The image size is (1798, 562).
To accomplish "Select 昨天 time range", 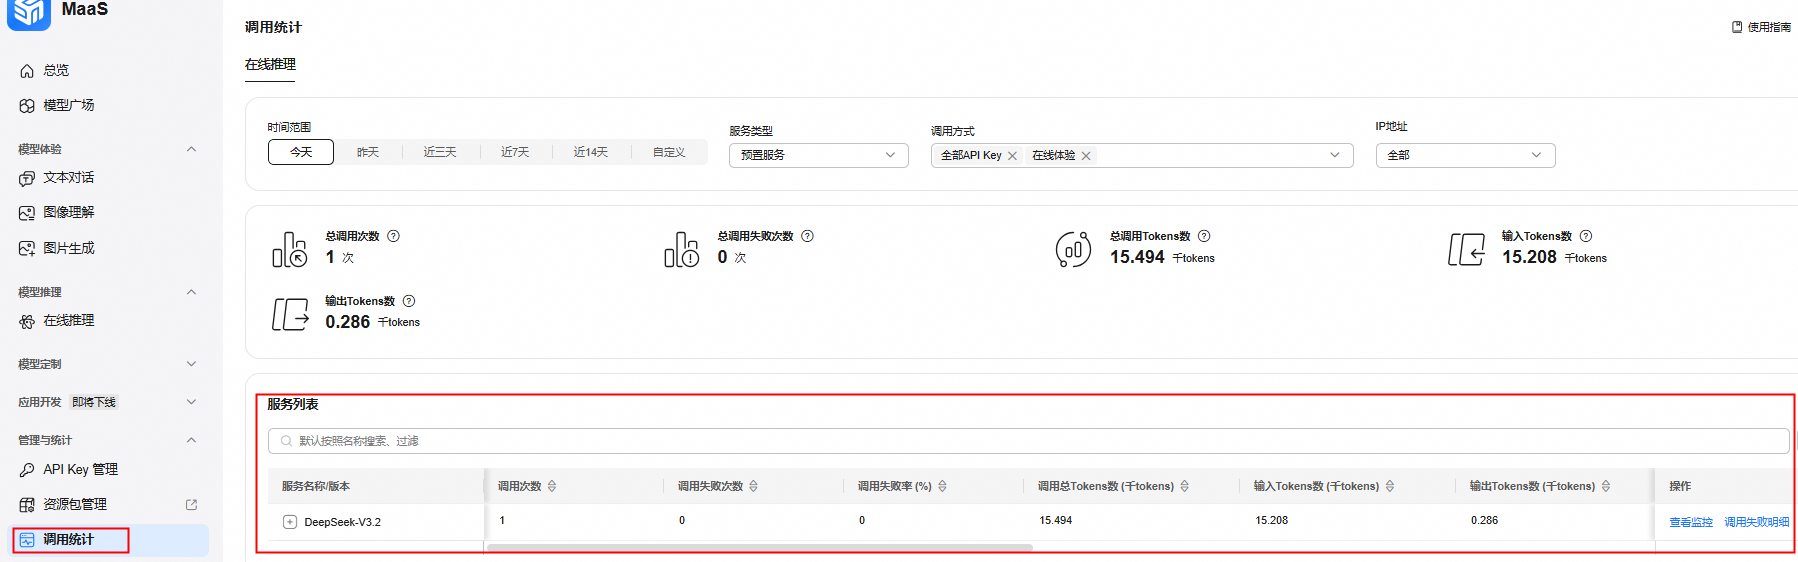I will [368, 152].
